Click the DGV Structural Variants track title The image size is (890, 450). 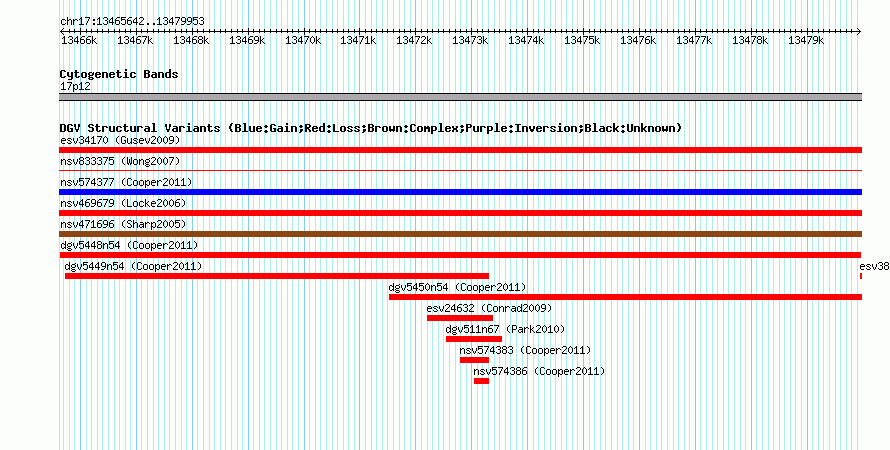click(371, 128)
